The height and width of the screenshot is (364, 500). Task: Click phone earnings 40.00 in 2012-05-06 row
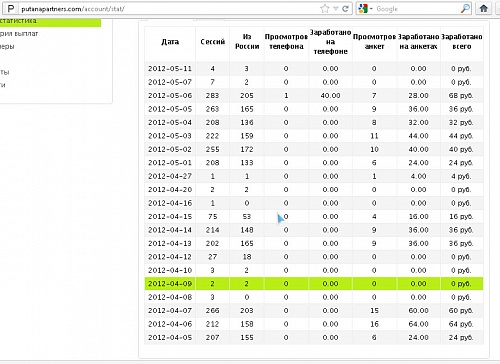point(330,96)
